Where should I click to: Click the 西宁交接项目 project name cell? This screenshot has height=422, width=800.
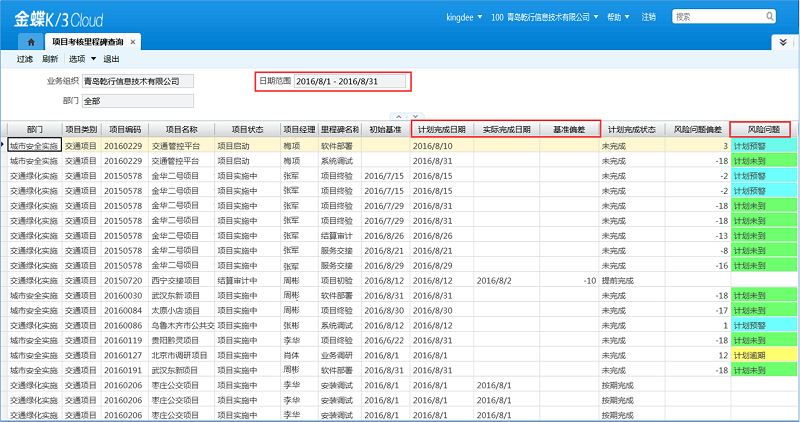(182, 281)
